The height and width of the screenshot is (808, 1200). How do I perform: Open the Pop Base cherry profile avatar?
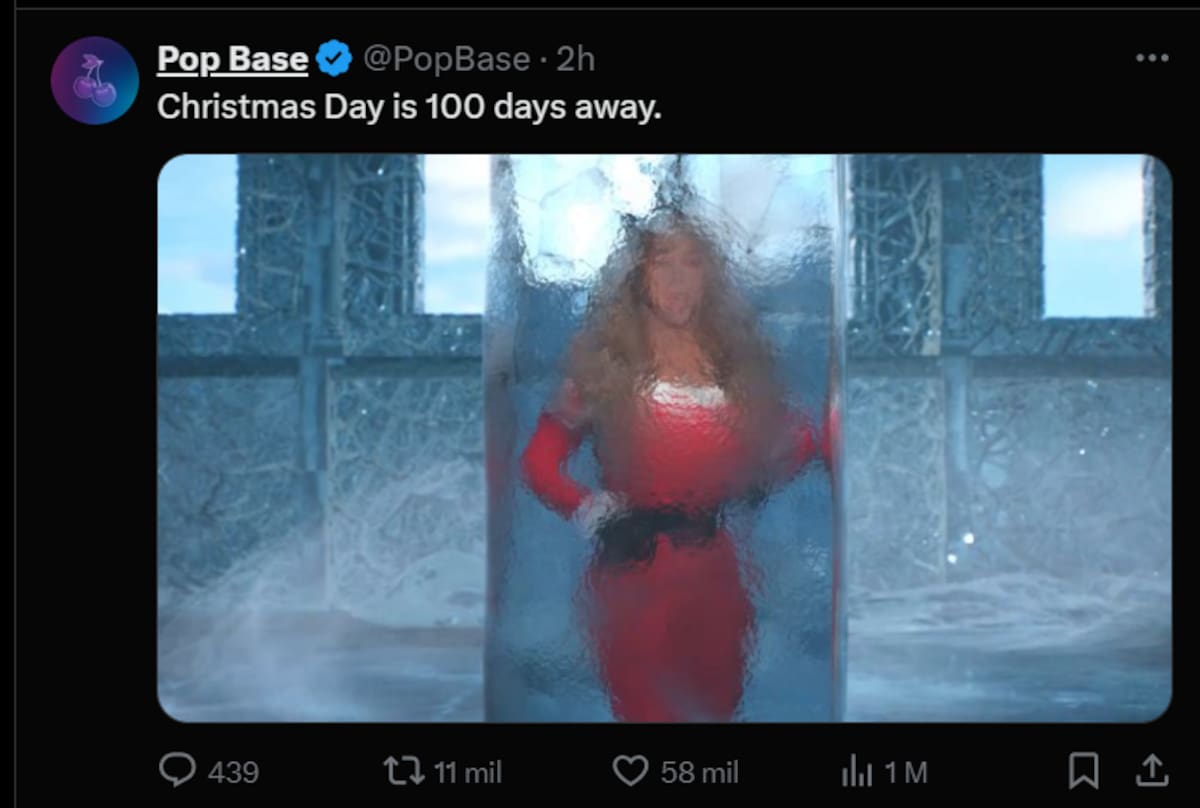(94, 80)
